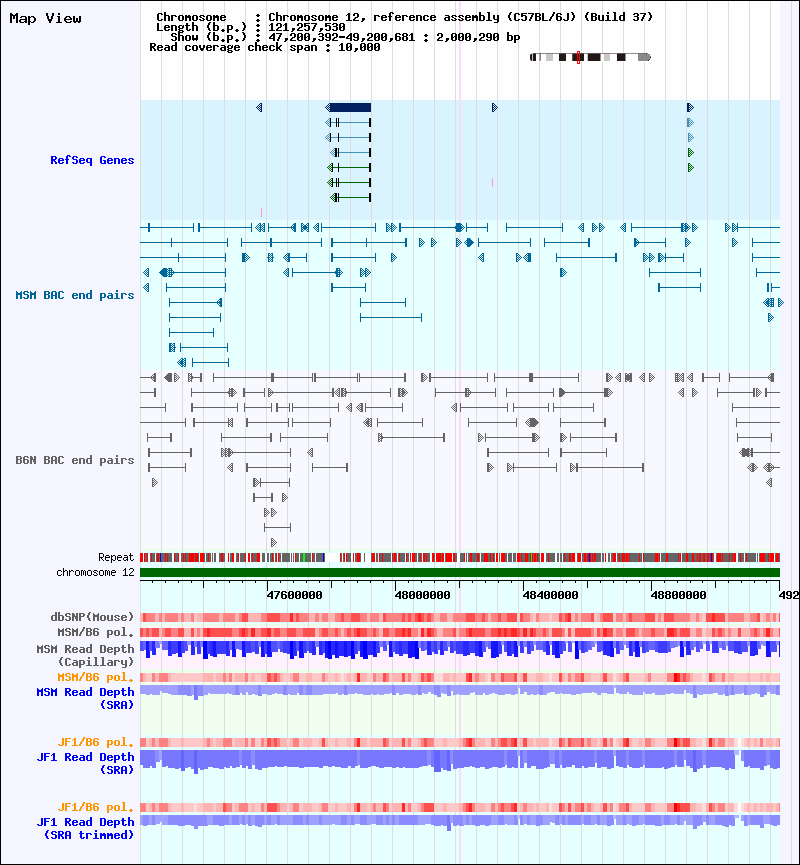The width and height of the screenshot is (800, 865).
Task: Open JF1 Read Depth (SRA) track link
Action: (x=86, y=763)
